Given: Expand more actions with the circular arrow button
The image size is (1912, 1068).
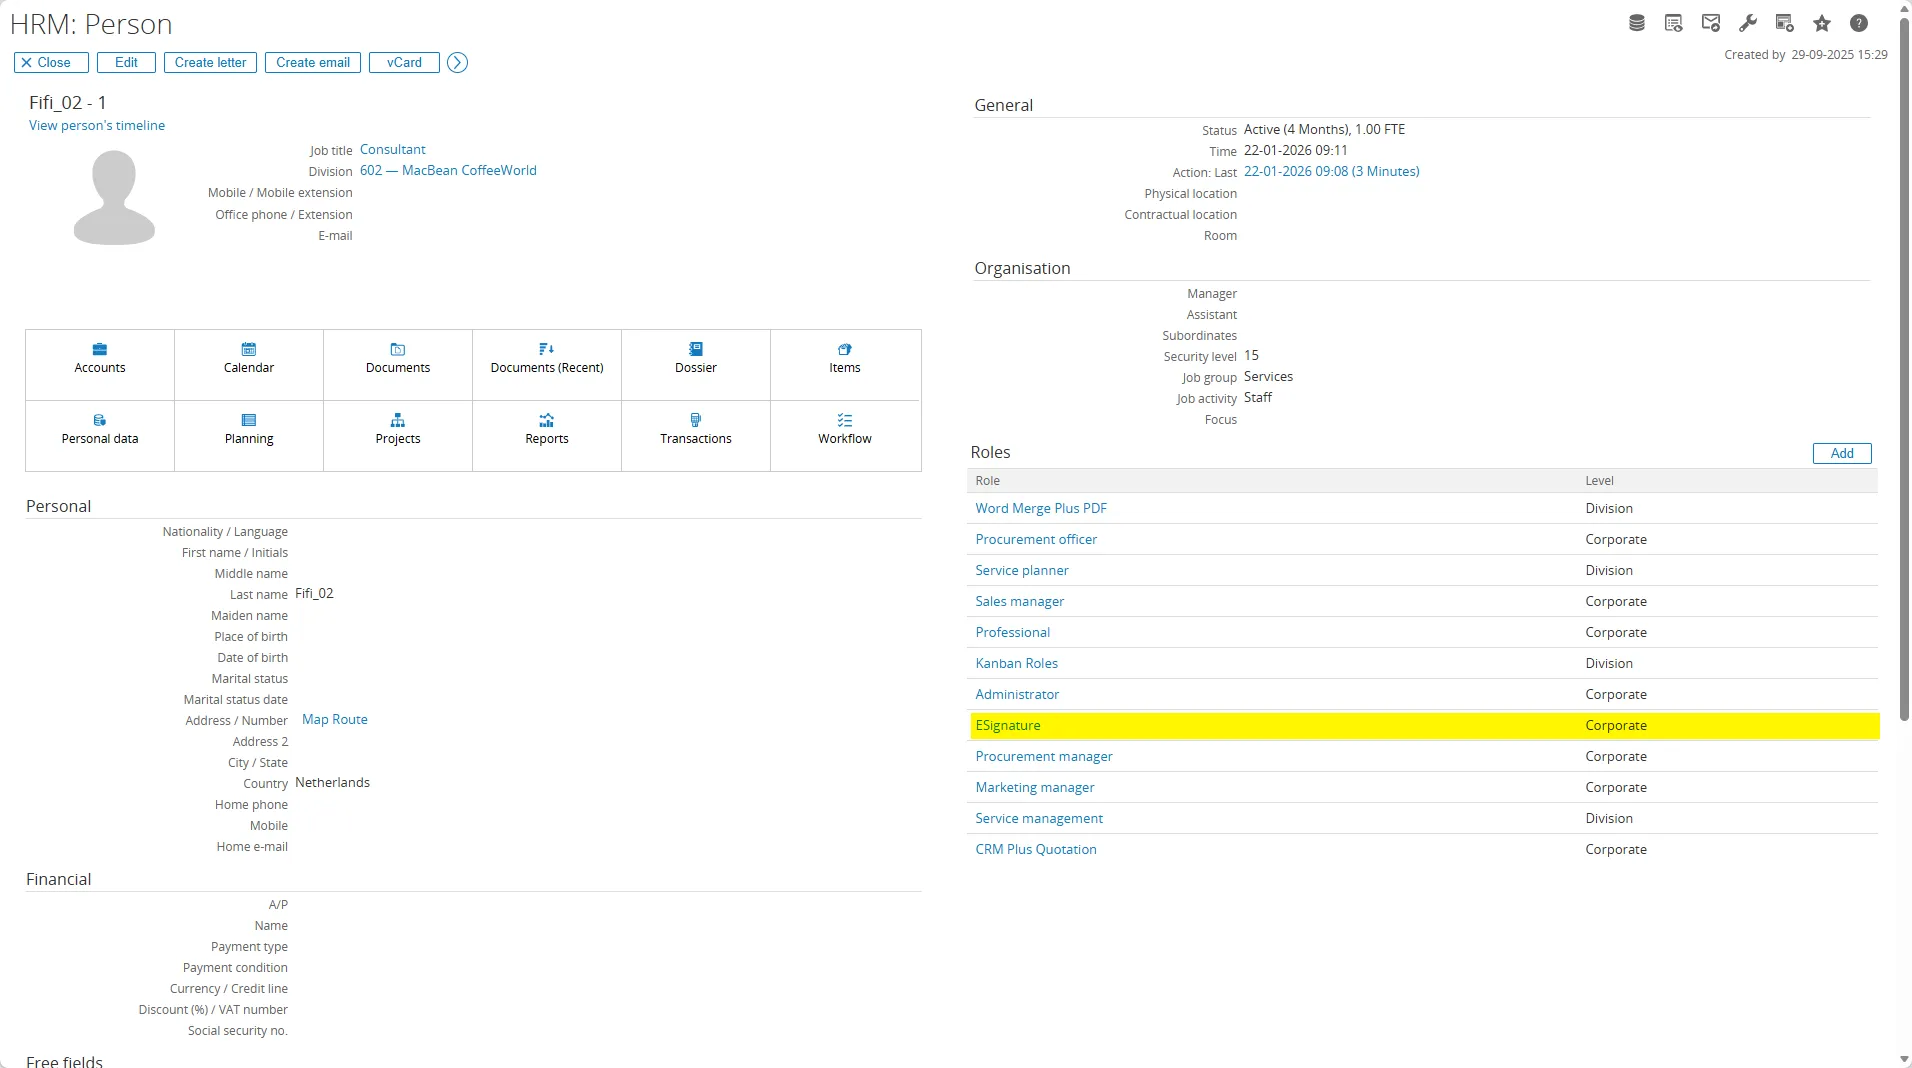Looking at the screenshot, I should pos(457,62).
